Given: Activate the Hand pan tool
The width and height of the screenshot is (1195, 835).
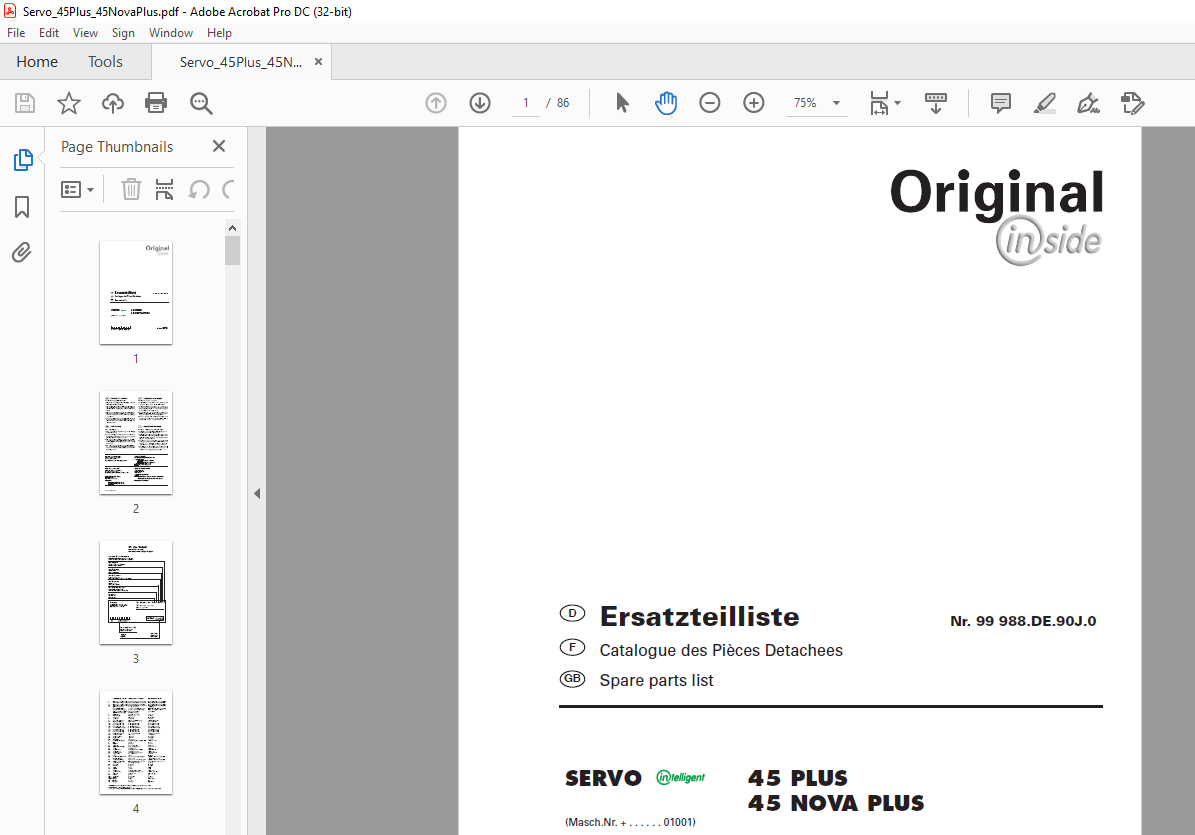Looking at the screenshot, I should click(666, 103).
